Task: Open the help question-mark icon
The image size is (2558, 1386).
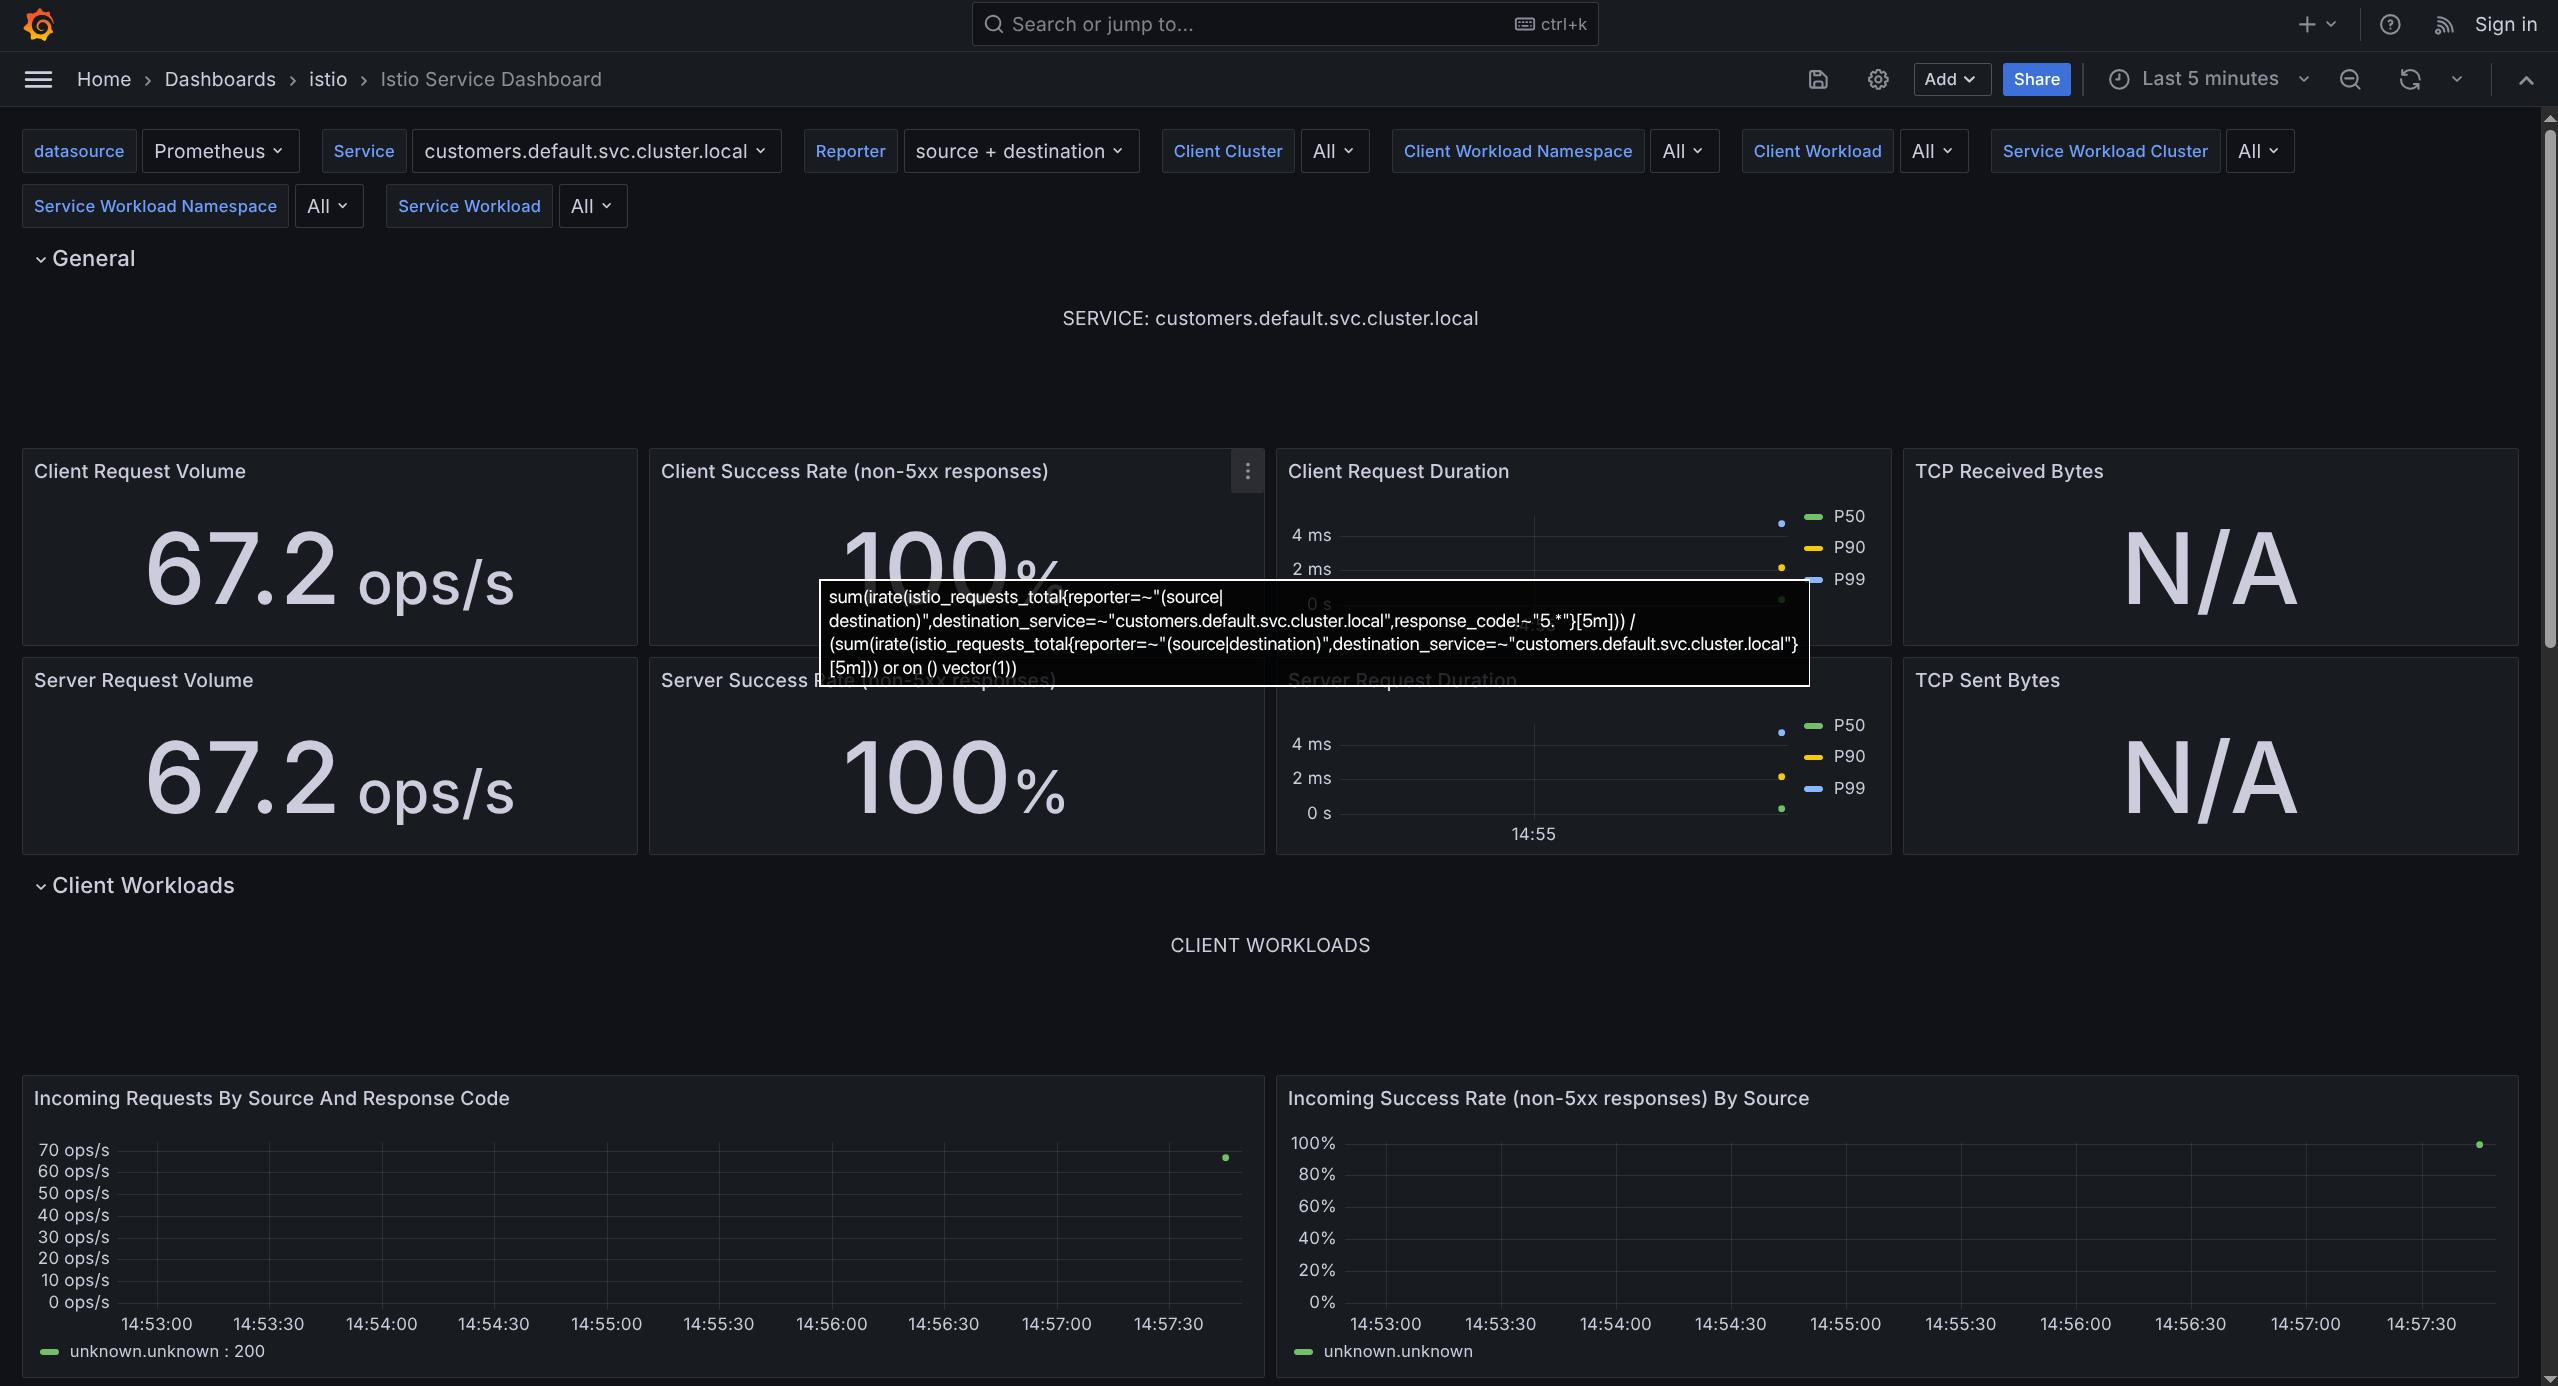Action: pos(2391,24)
